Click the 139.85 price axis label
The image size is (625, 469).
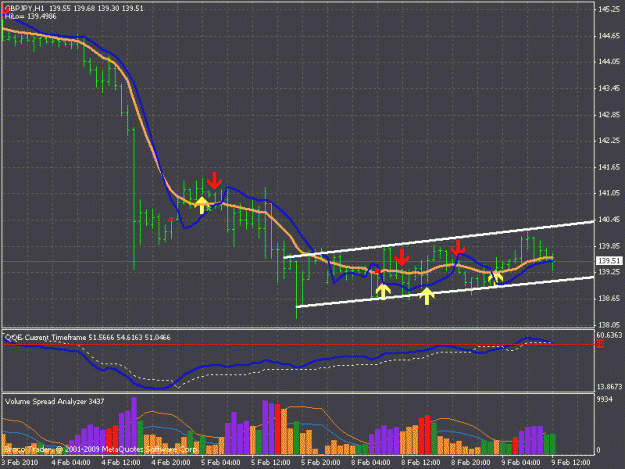click(609, 246)
